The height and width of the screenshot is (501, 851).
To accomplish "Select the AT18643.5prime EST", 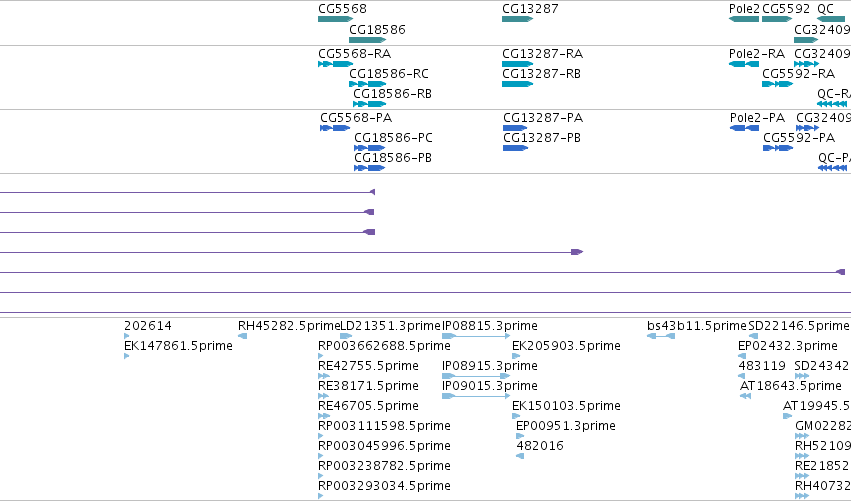I will pos(745,396).
